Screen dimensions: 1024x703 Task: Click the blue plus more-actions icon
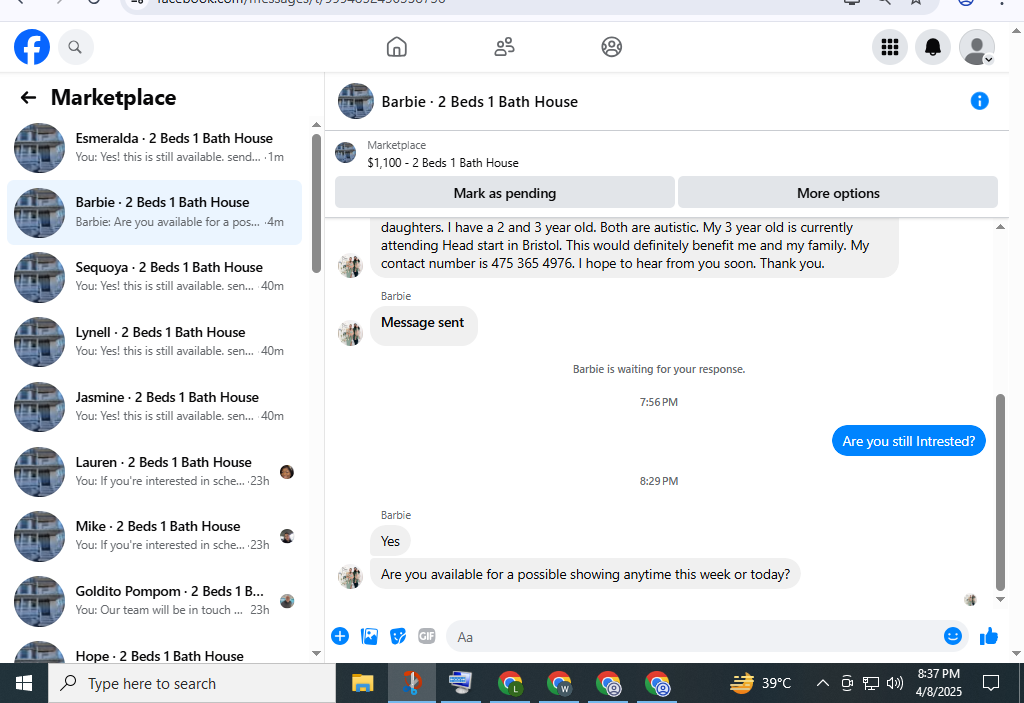(340, 636)
